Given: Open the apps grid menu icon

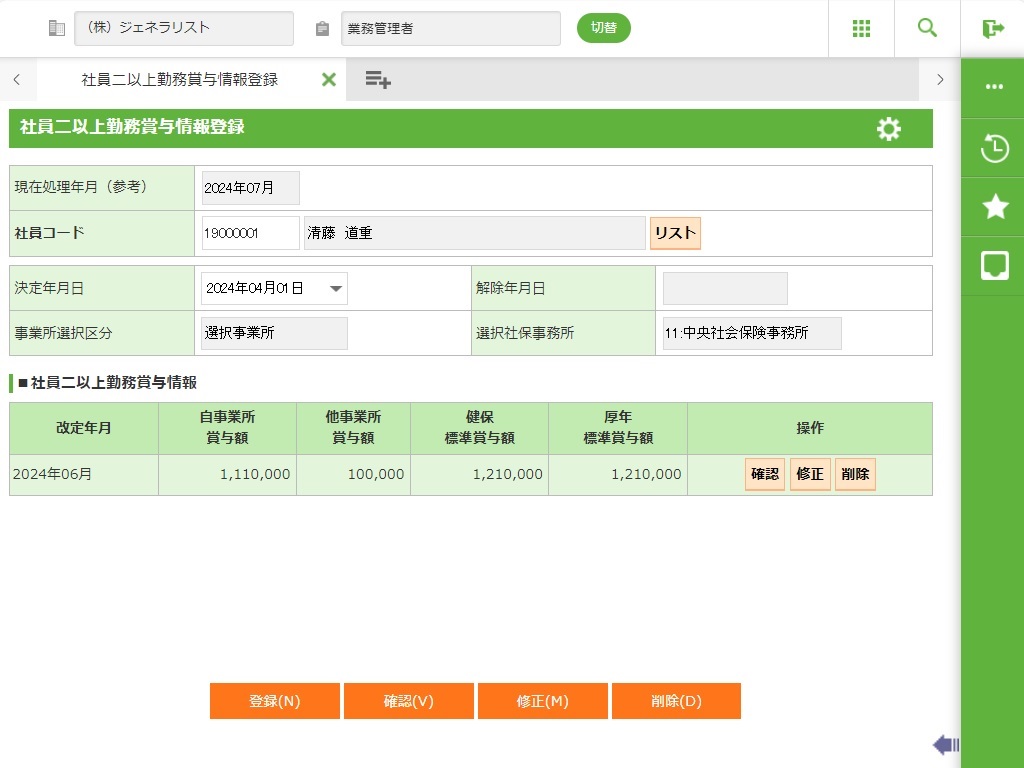Looking at the screenshot, I should pyautogui.click(x=861, y=28).
